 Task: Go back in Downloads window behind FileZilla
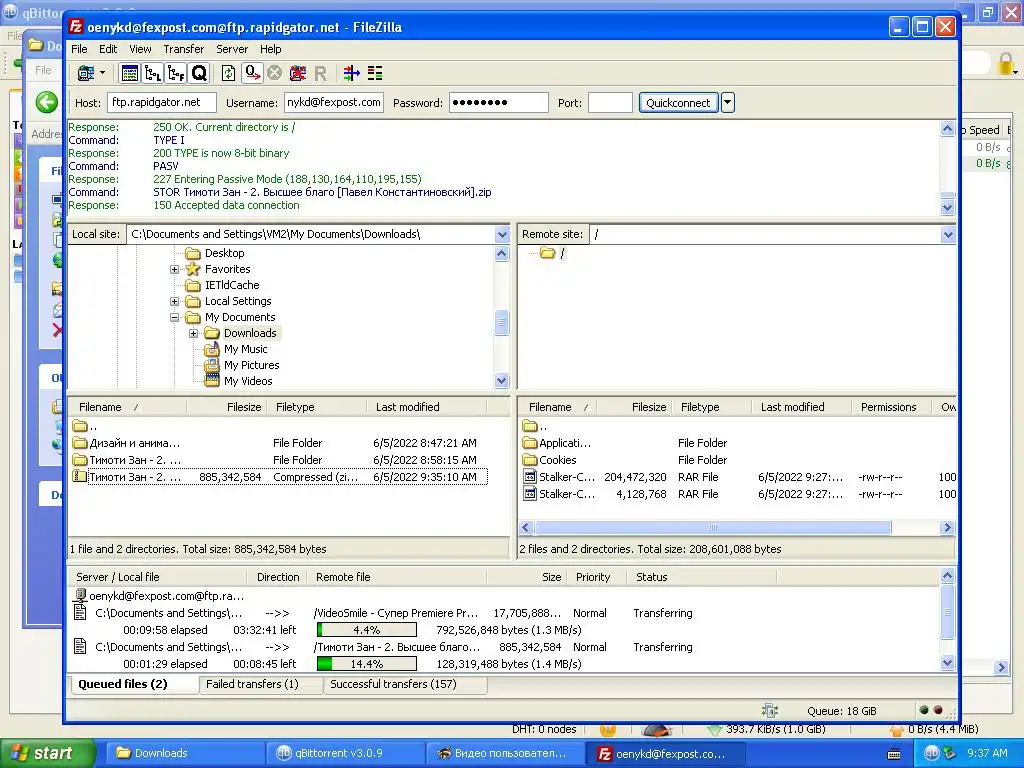[x=46, y=103]
